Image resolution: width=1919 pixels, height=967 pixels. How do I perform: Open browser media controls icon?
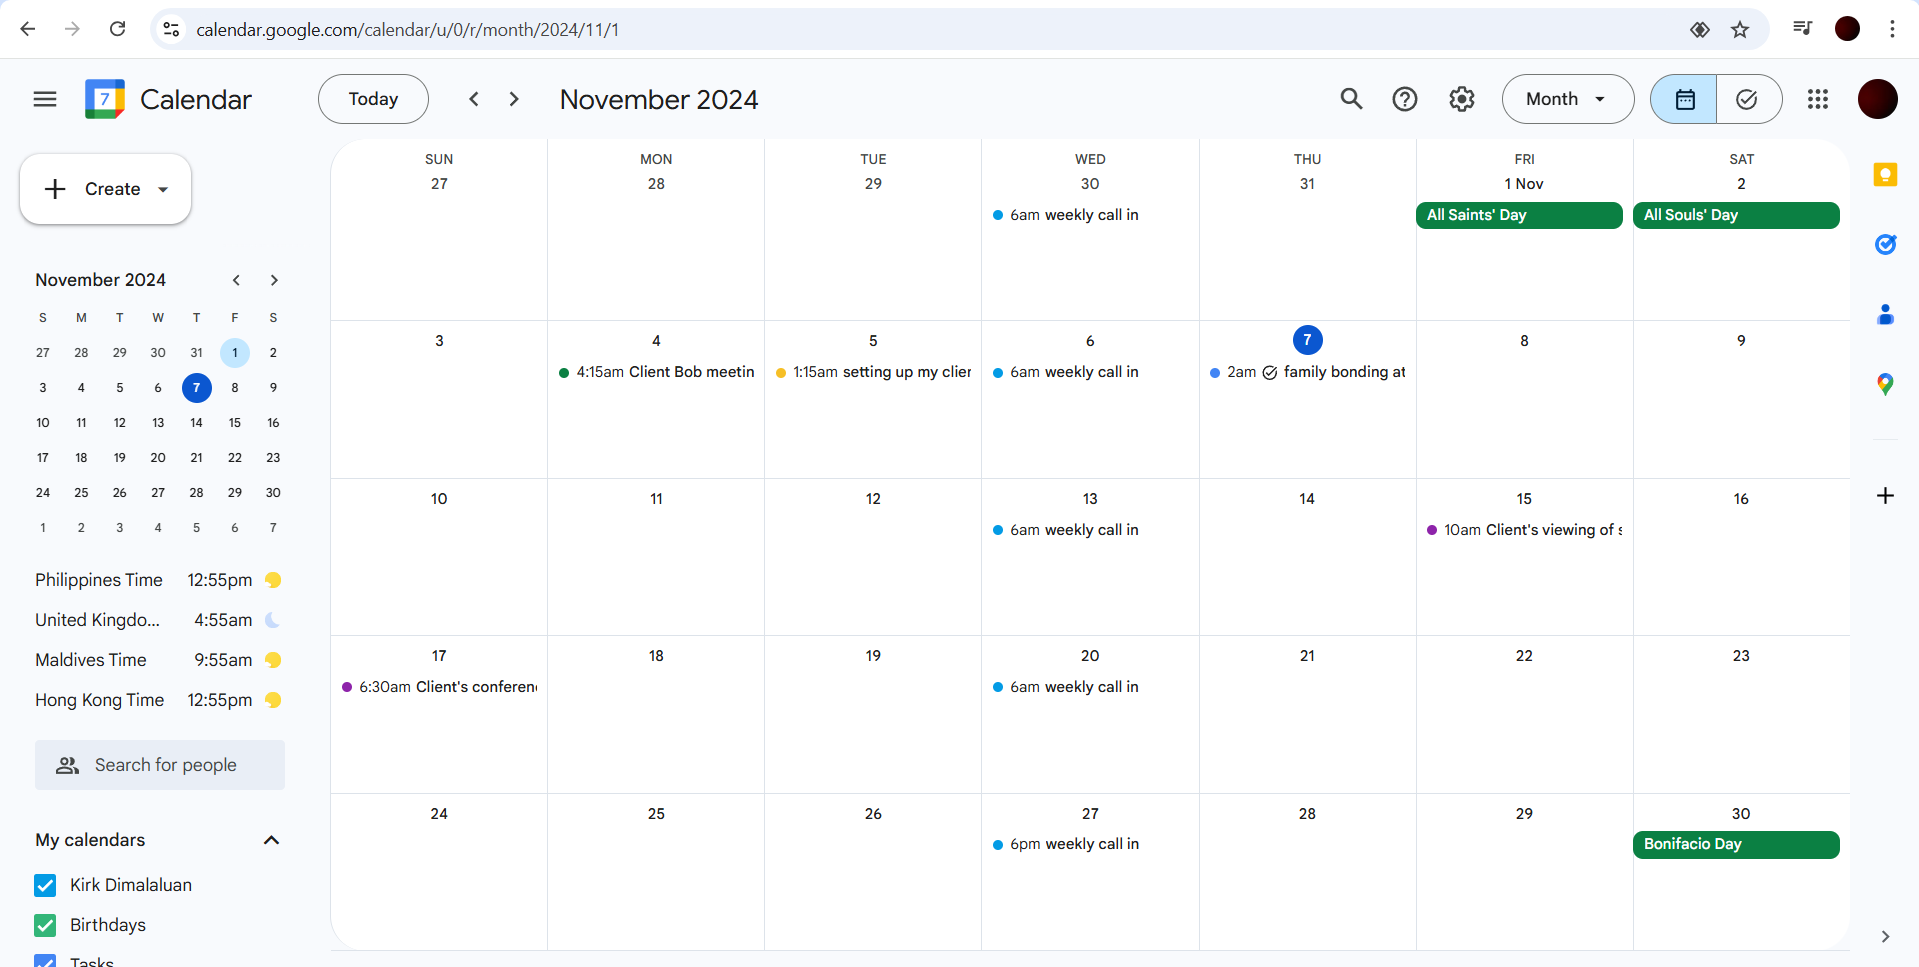click(x=1802, y=29)
